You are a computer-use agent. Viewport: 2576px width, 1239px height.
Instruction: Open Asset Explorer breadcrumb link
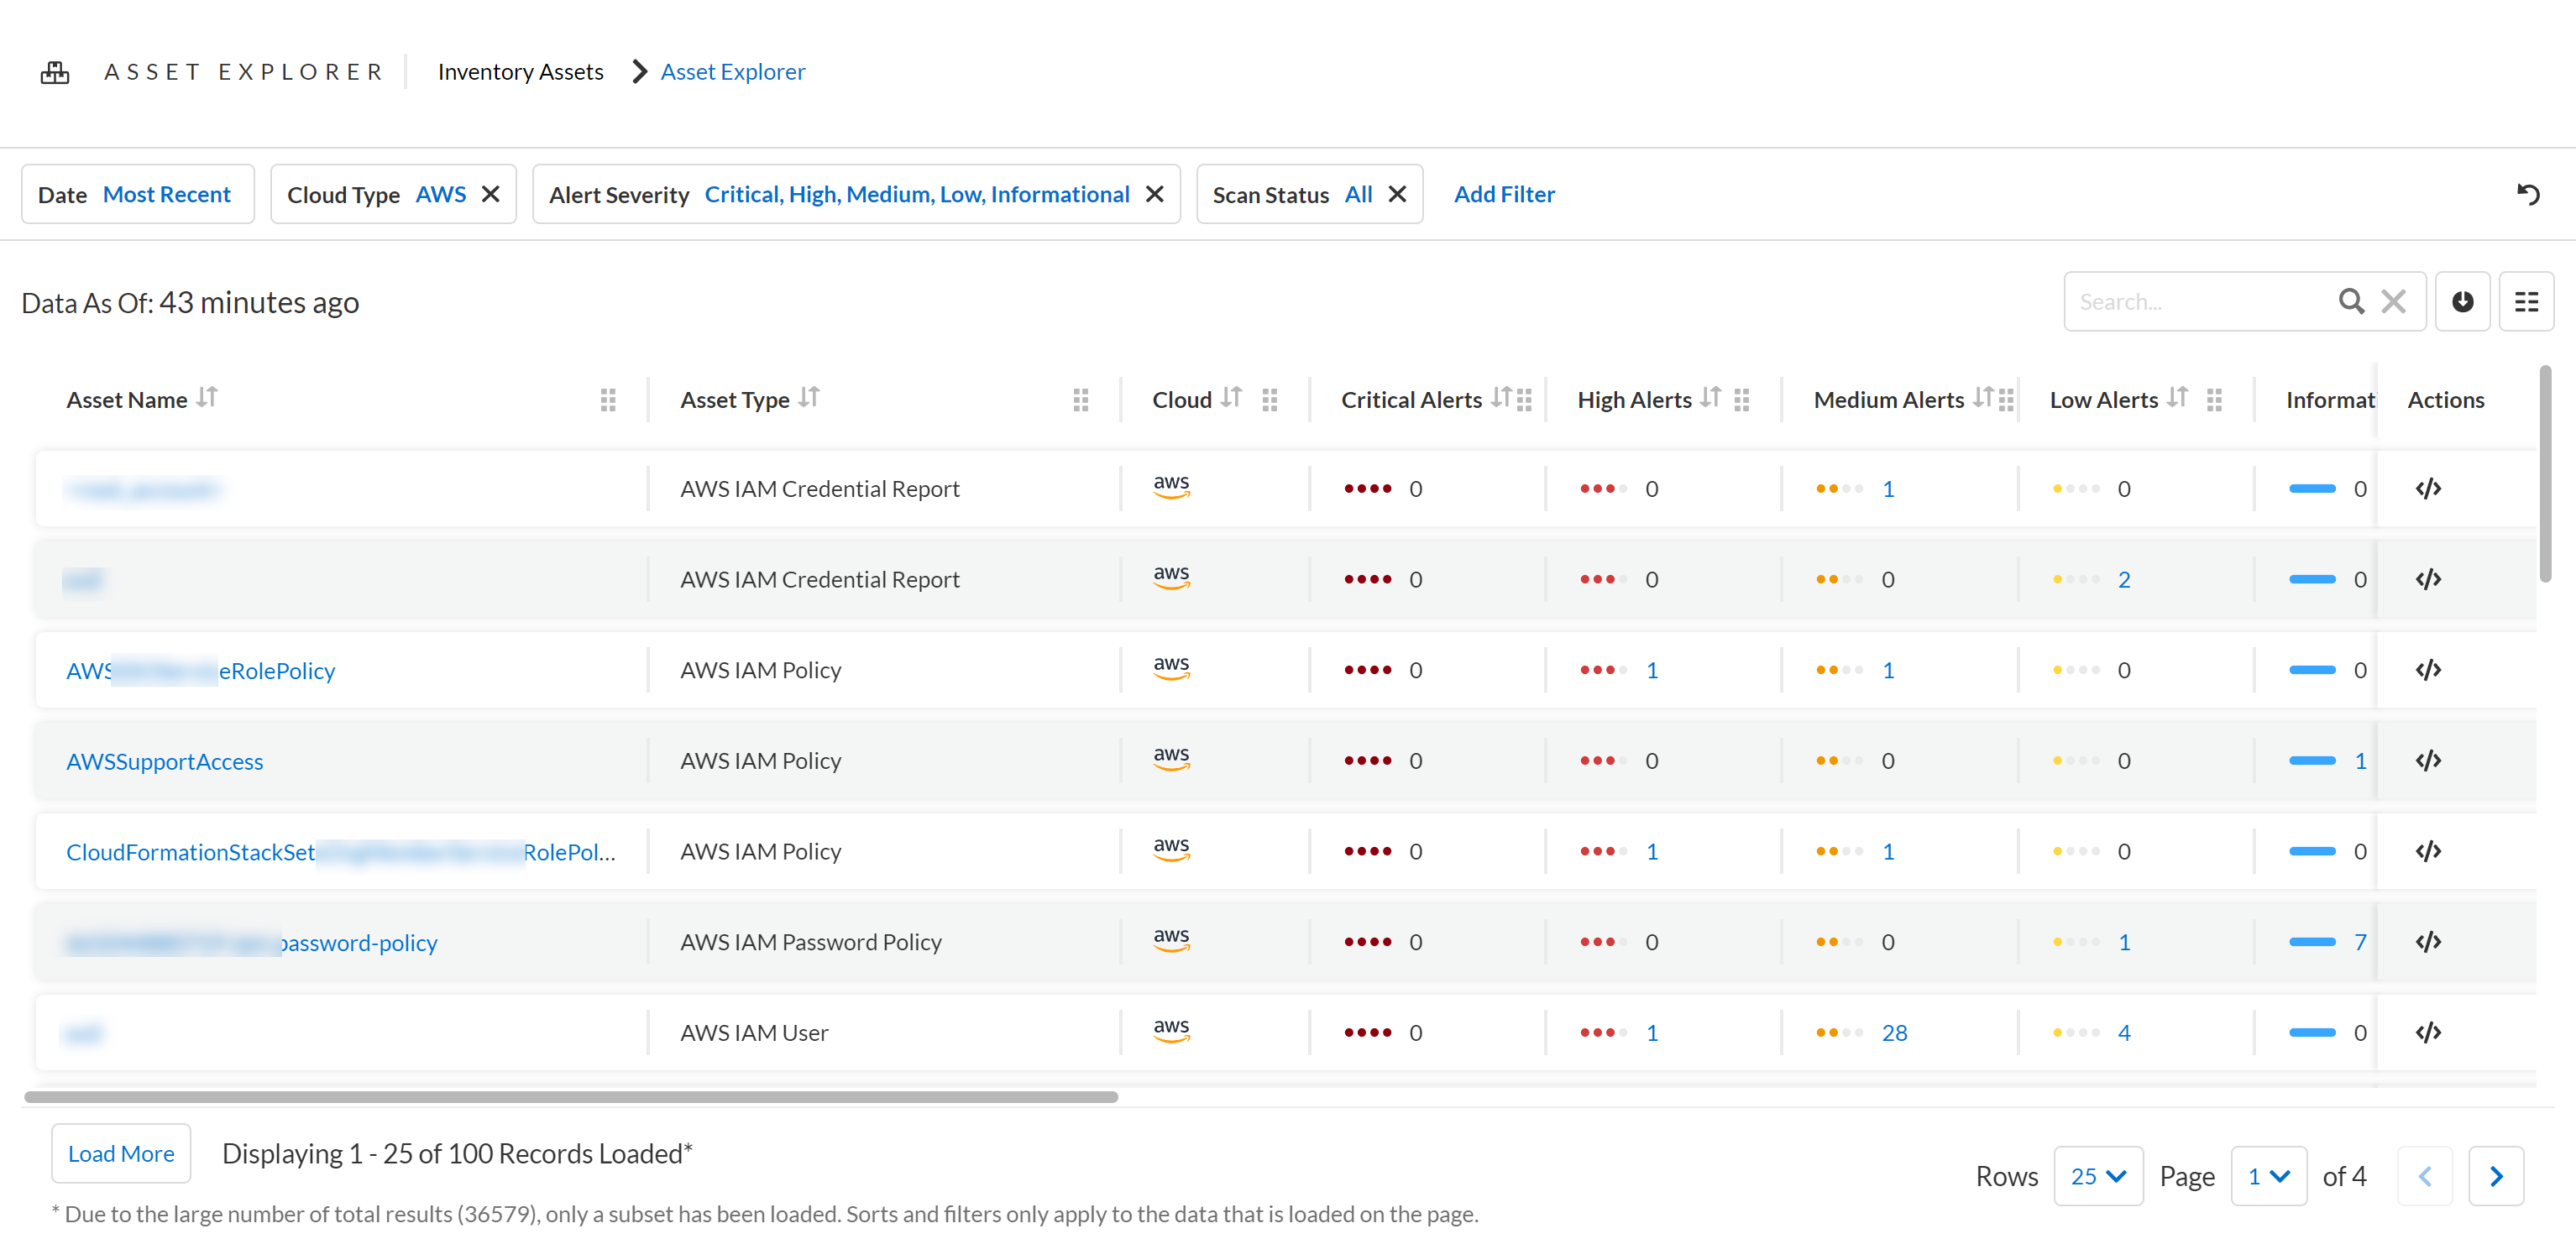[x=732, y=72]
